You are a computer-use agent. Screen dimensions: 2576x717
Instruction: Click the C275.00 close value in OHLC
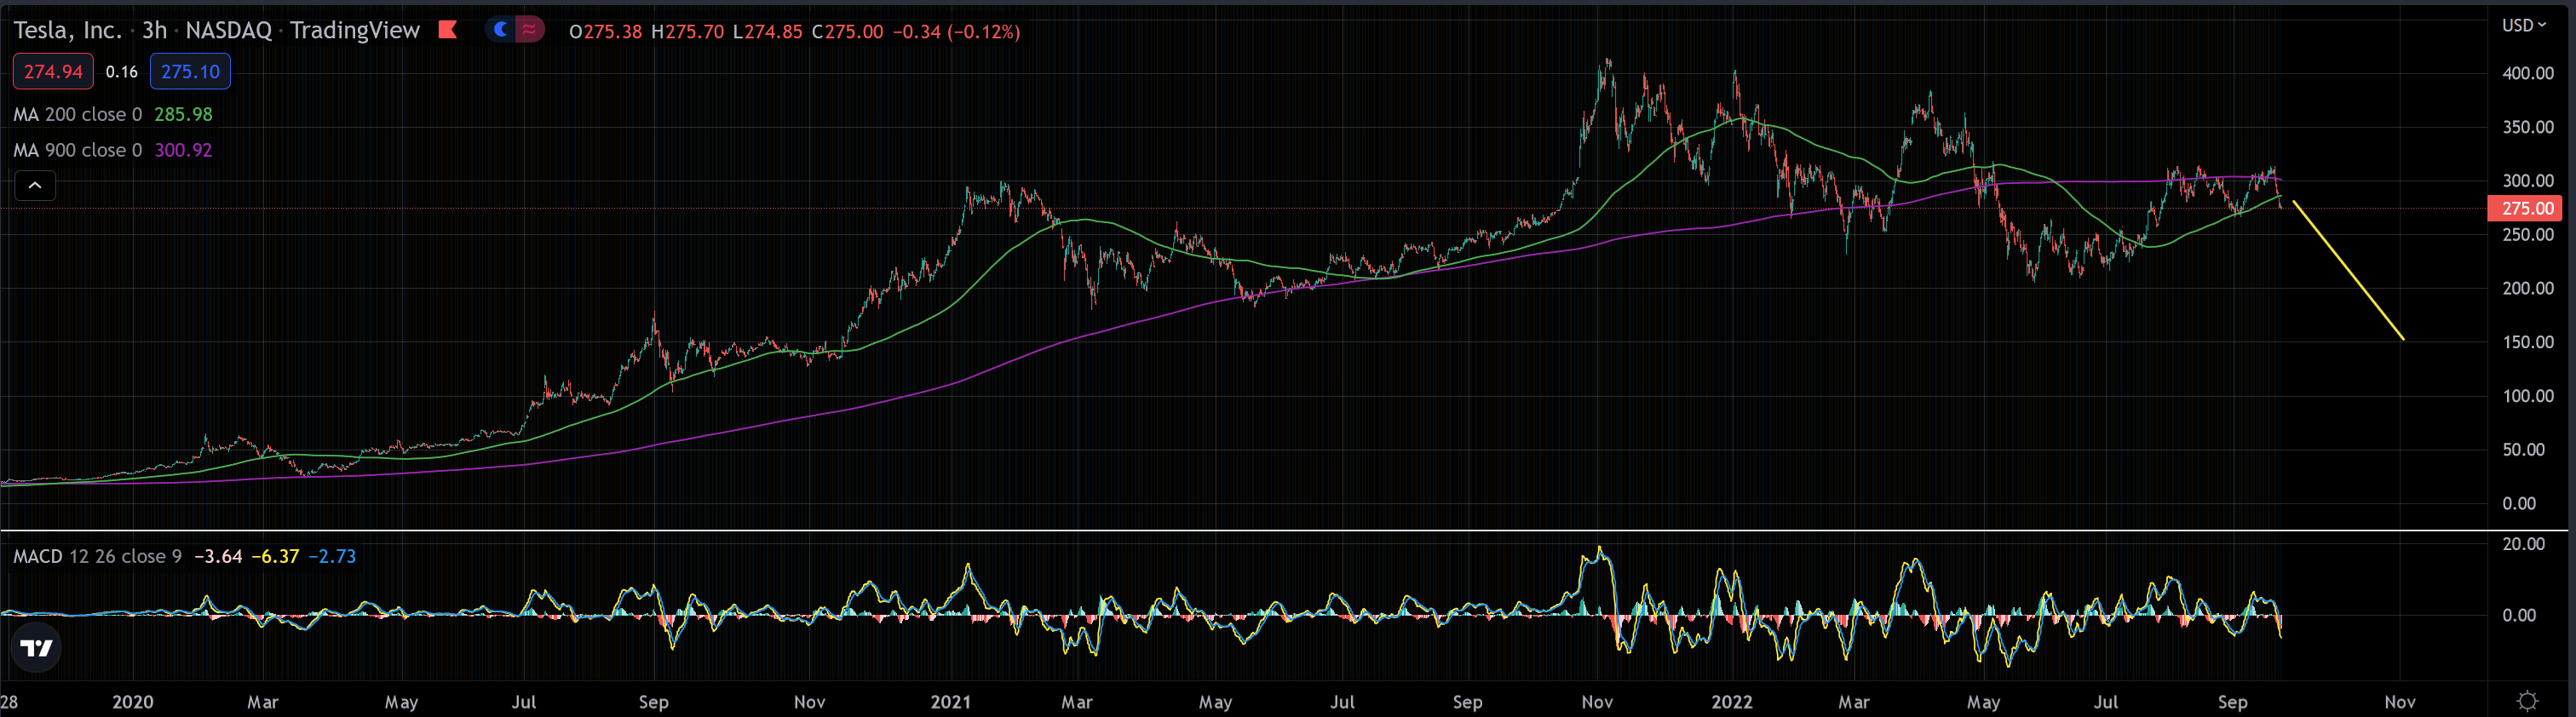click(x=847, y=32)
